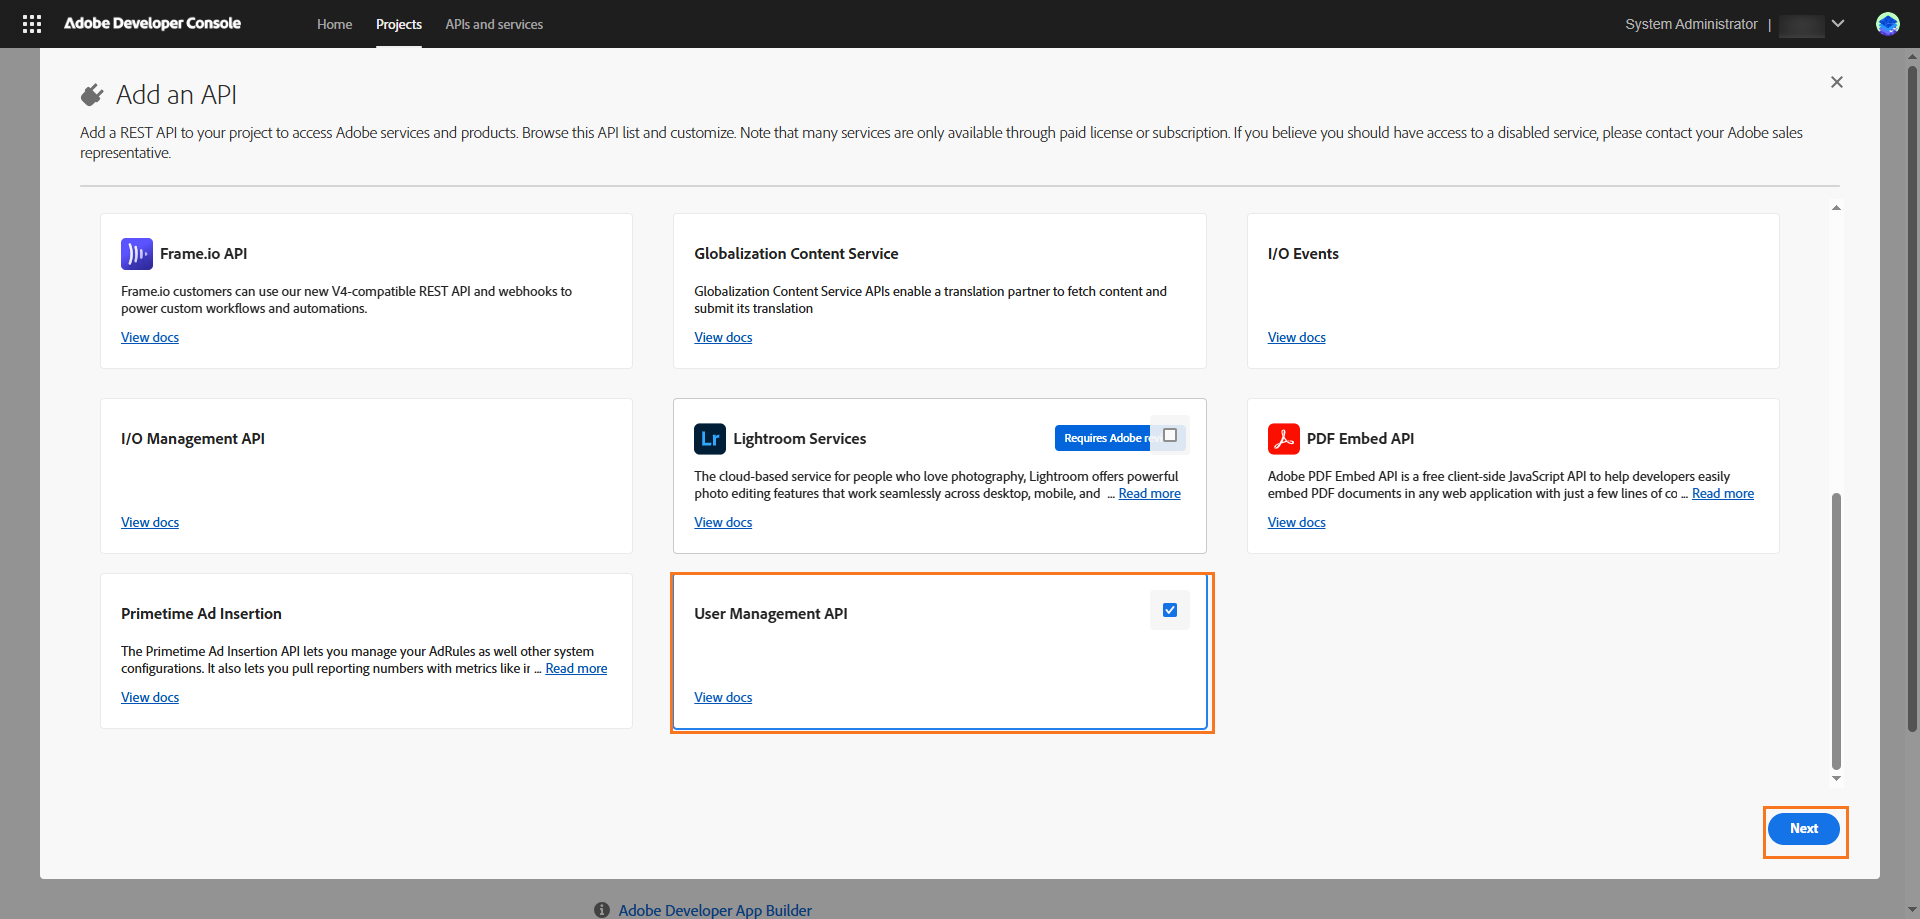Click the API list scroll down arrow
This screenshot has height=919, width=1920.
[x=1836, y=778]
